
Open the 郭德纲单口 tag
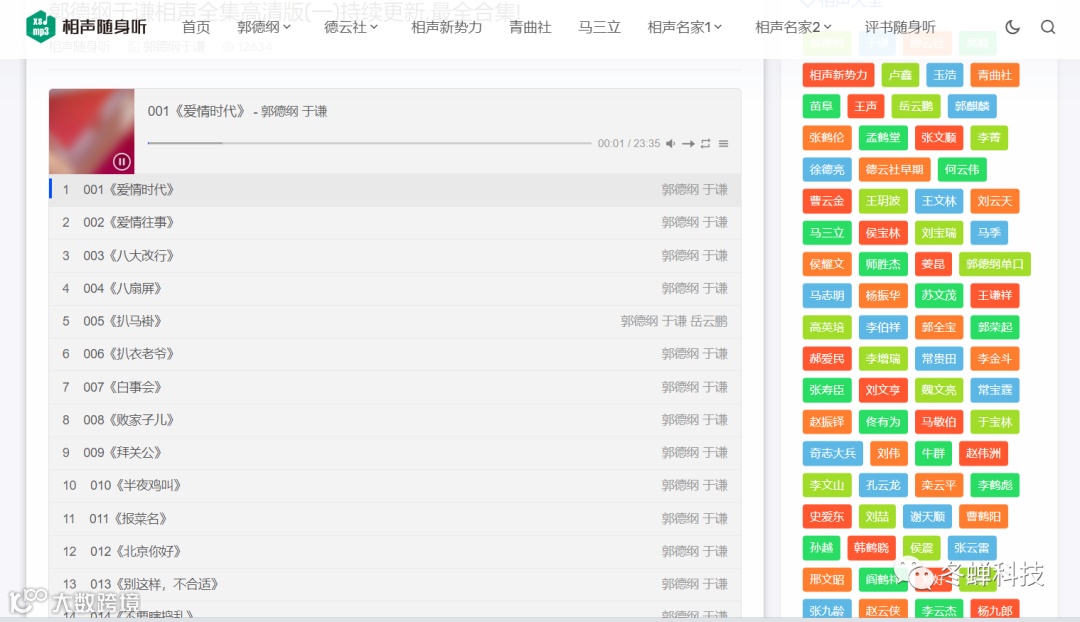pyautogui.click(x=995, y=264)
